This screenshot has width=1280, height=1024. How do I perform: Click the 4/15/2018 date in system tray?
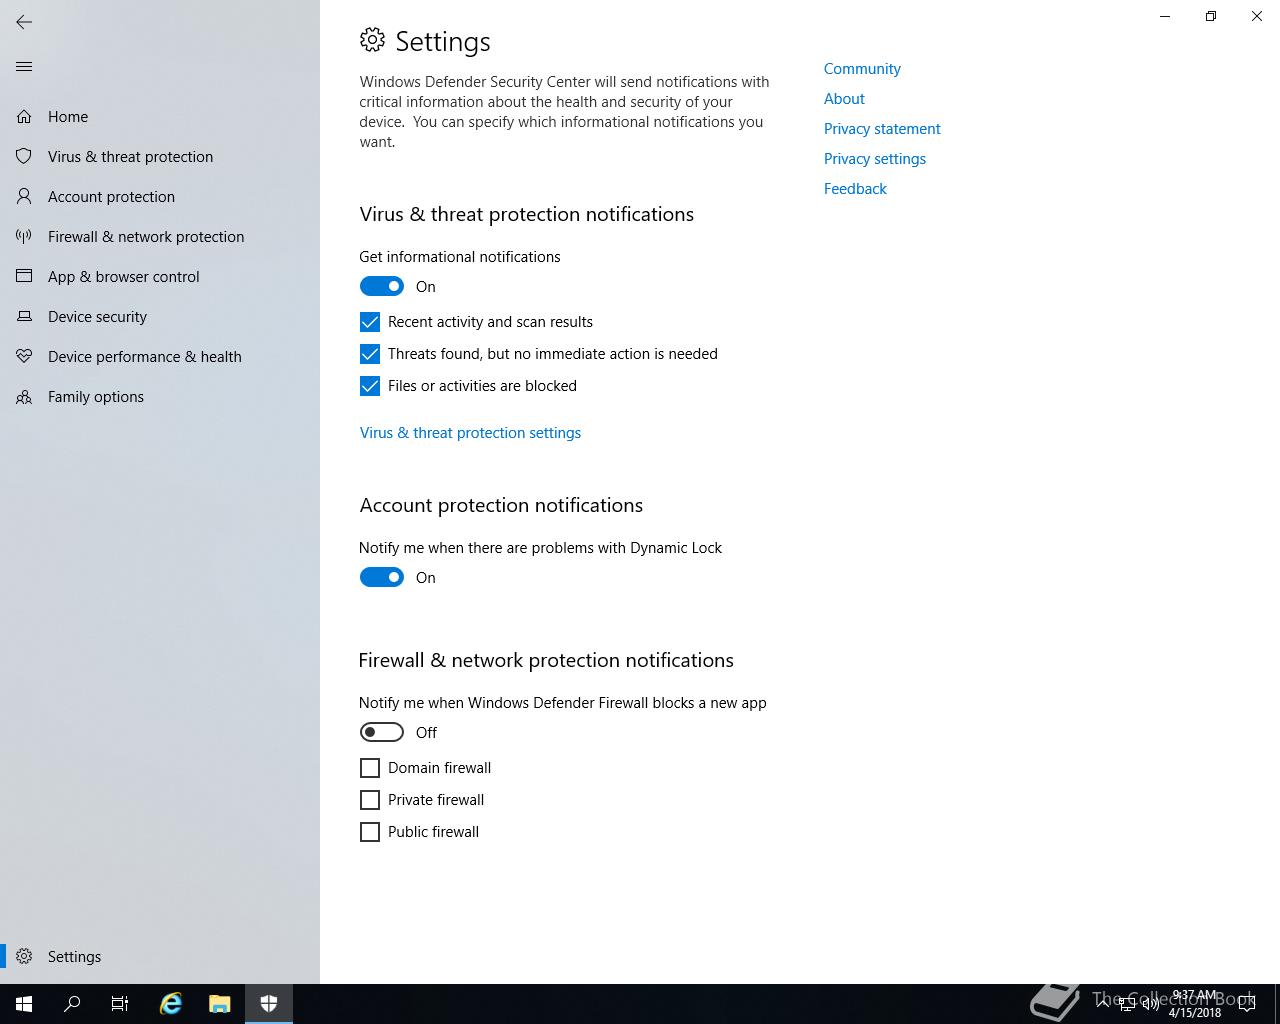pyautogui.click(x=1195, y=1013)
